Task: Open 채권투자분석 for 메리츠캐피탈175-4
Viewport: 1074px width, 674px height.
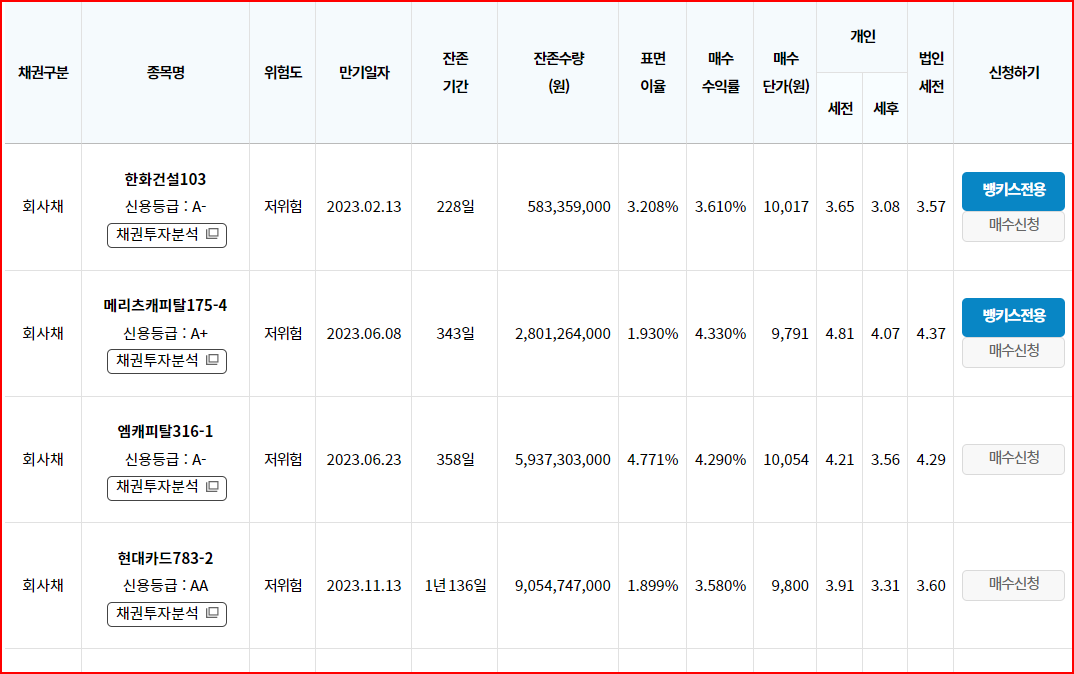Action: click(x=166, y=361)
